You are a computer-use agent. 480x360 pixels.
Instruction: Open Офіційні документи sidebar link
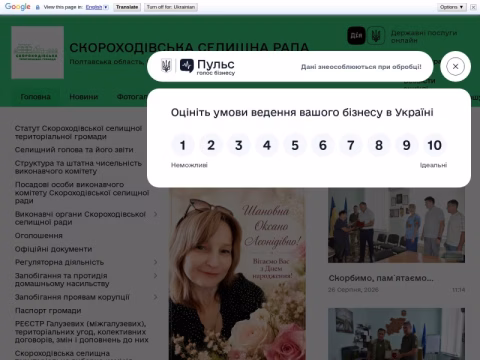click(53, 249)
